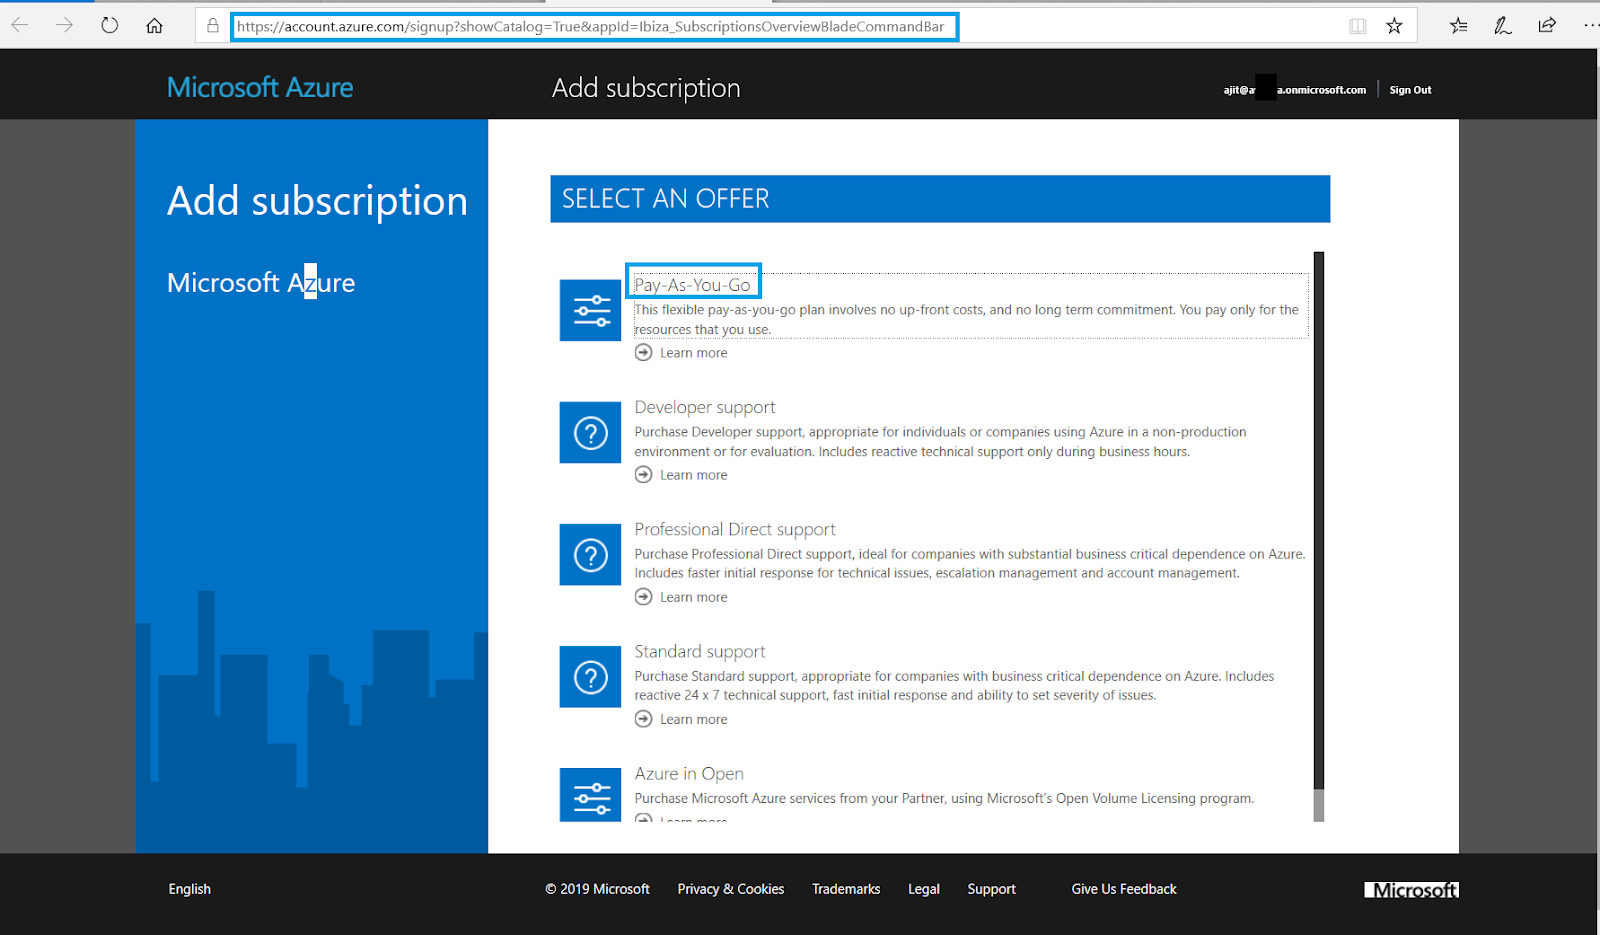Viewport: 1600px width, 935px height.
Task: Click Give Us Feedback in footer
Action: tap(1124, 889)
